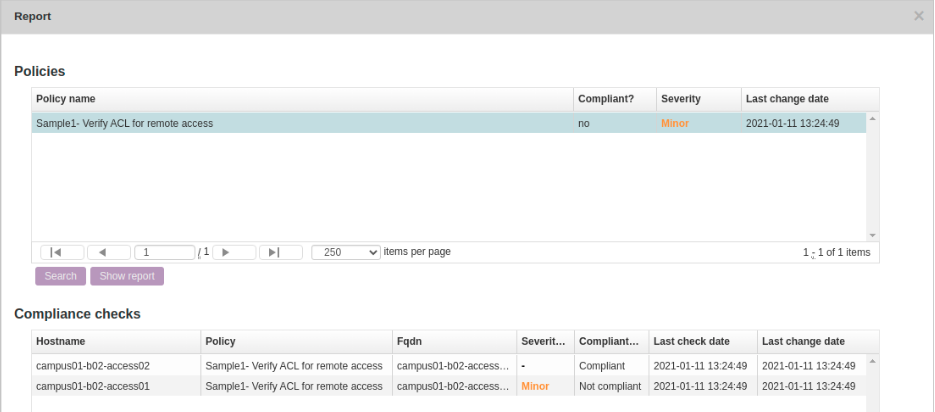This screenshot has height=412, width=935.
Task: Go to last page of policies
Action: [281, 253]
